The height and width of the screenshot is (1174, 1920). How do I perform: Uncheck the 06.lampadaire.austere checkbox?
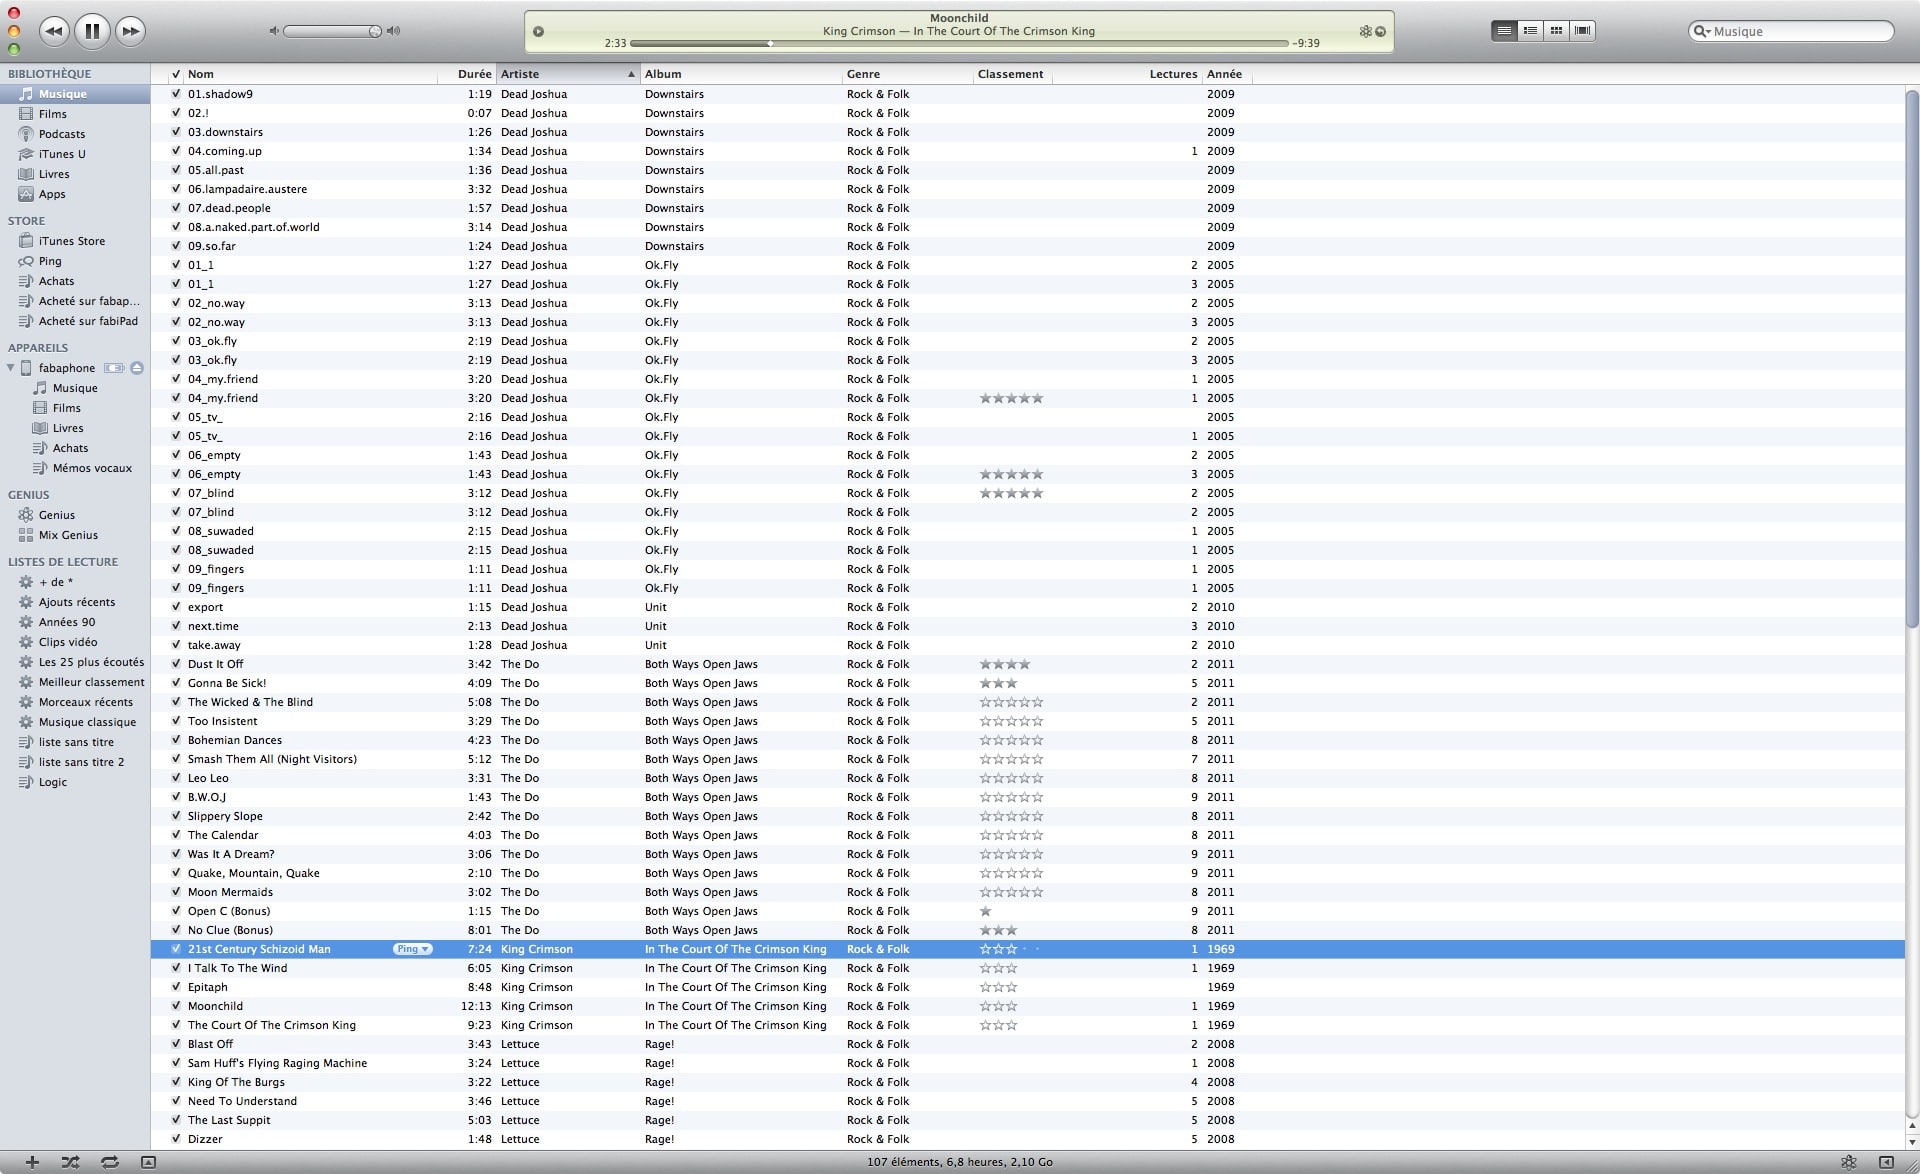(176, 189)
